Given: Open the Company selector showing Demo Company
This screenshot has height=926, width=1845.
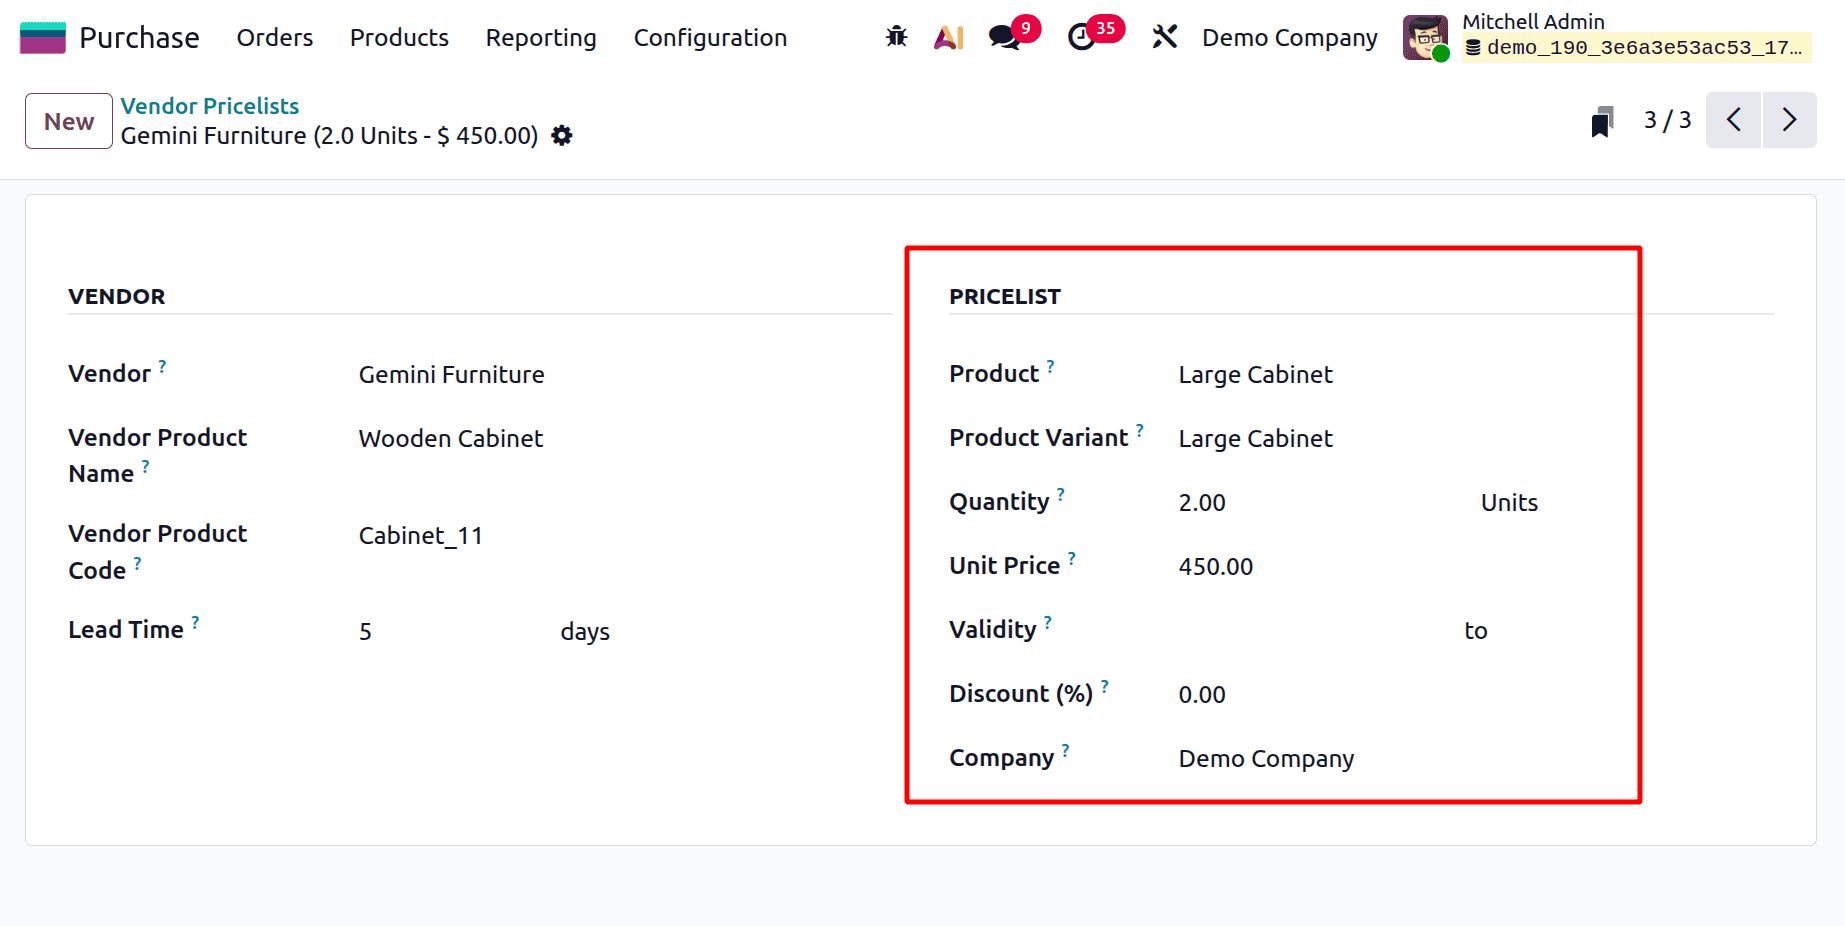Looking at the screenshot, I should click(1266, 758).
